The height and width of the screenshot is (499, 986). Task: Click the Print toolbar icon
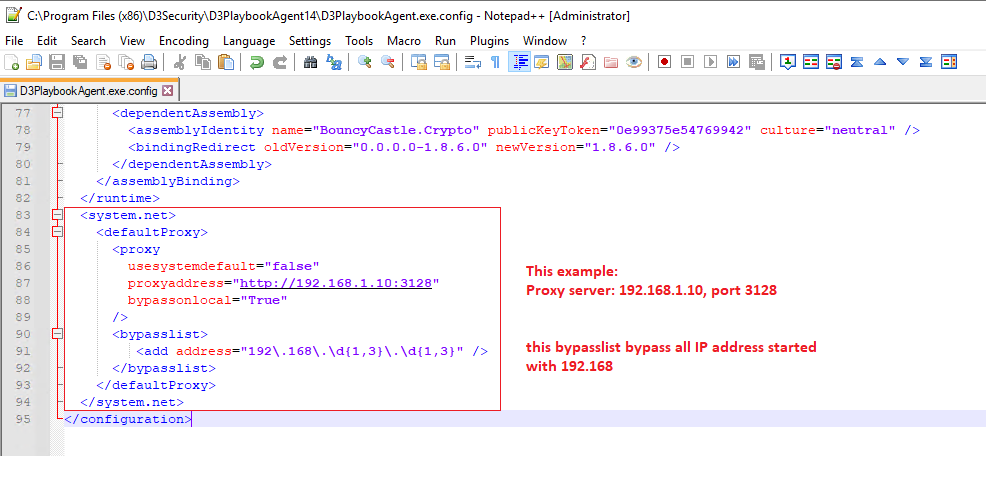pyautogui.click(x=148, y=62)
